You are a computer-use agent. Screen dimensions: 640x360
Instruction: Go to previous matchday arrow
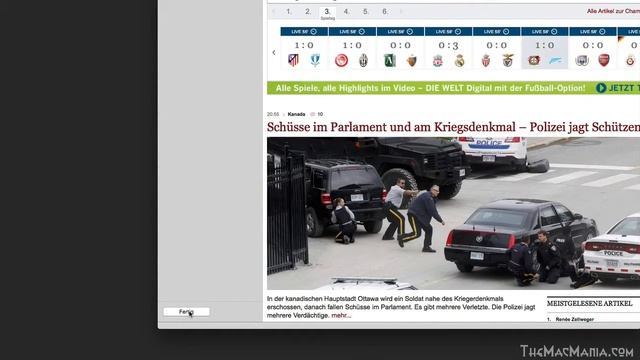(x=274, y=11)
